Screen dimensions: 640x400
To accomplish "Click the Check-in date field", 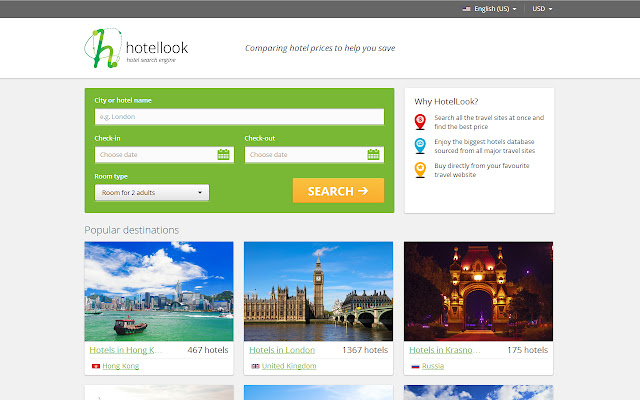I will click(164, 155).
